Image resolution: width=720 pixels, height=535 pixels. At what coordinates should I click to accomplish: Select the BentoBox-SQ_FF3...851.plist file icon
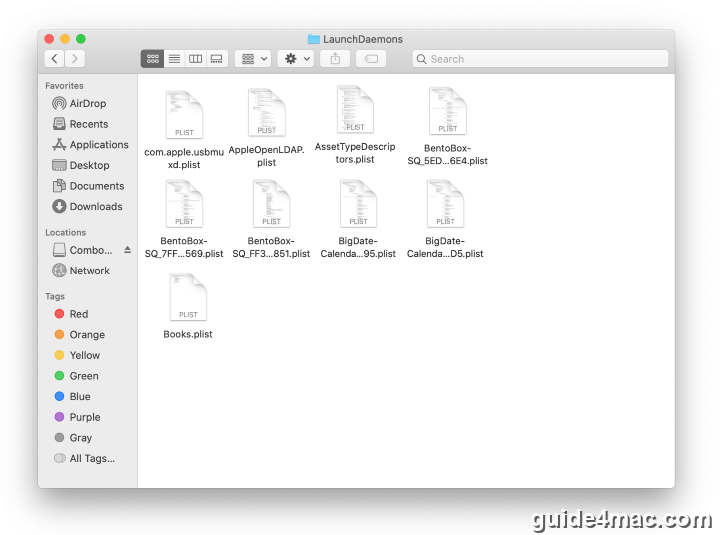click(x=271, y=203)
